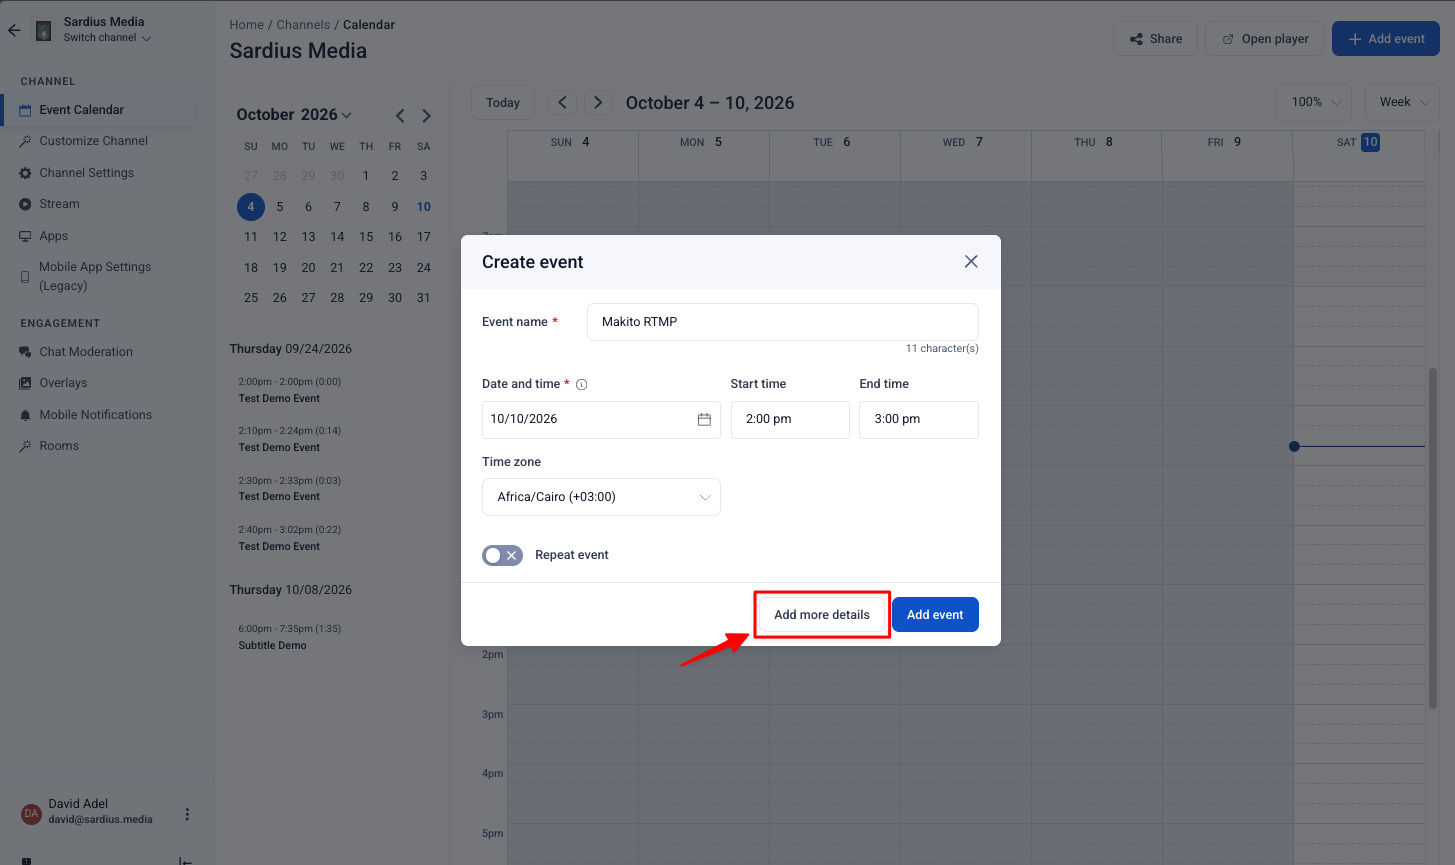
Task: Click the Mobile Notifications bell icon
Action: (x=25, y=415)
